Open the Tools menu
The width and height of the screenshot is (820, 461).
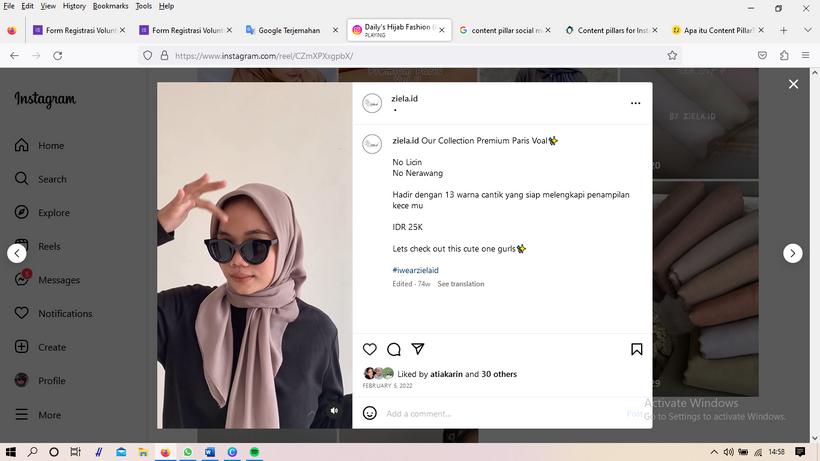tap(143, 6)
